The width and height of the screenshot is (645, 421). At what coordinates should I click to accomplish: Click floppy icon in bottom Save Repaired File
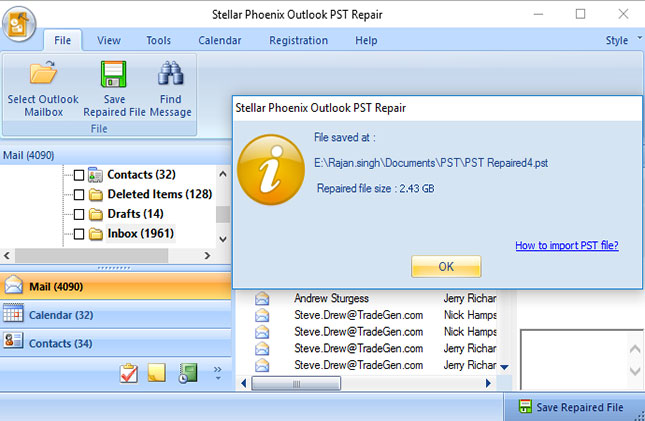click(x=525, y=407)
